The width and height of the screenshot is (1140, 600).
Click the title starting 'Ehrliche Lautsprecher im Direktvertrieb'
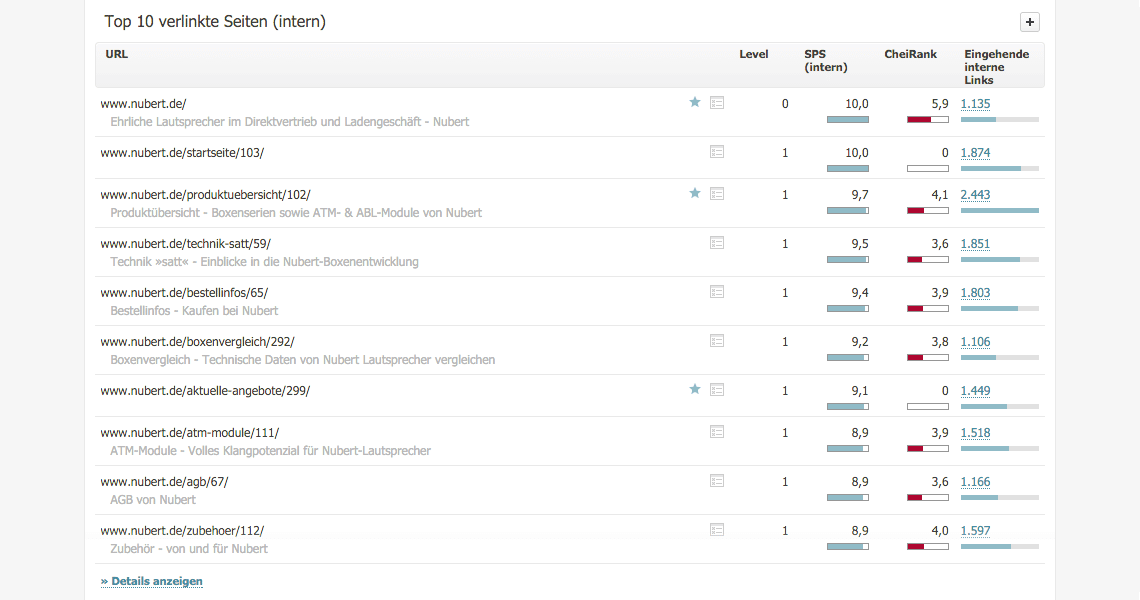pyautogui.click(x=289, y=121)
